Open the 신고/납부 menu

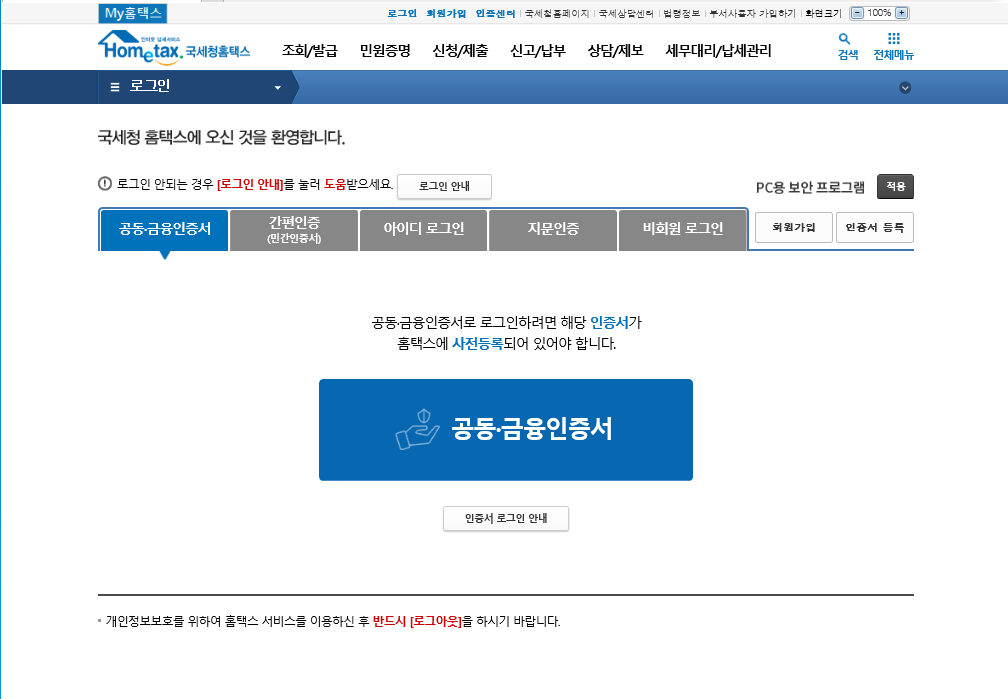coord(537,50)
